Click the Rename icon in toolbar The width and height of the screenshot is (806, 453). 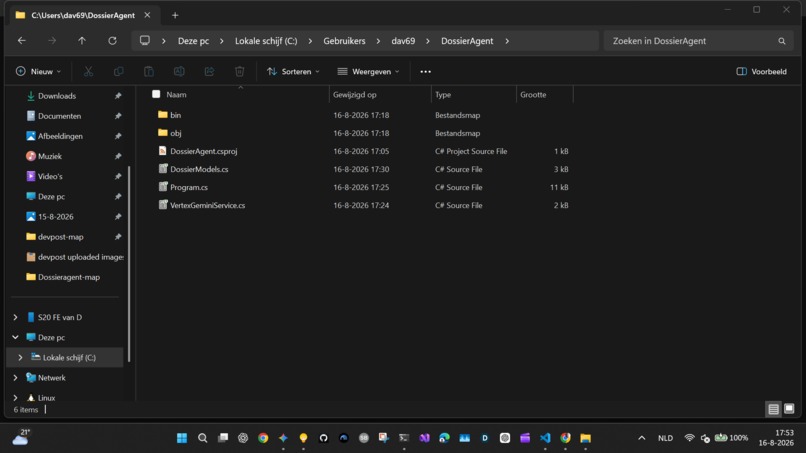[x=179, y=71]
